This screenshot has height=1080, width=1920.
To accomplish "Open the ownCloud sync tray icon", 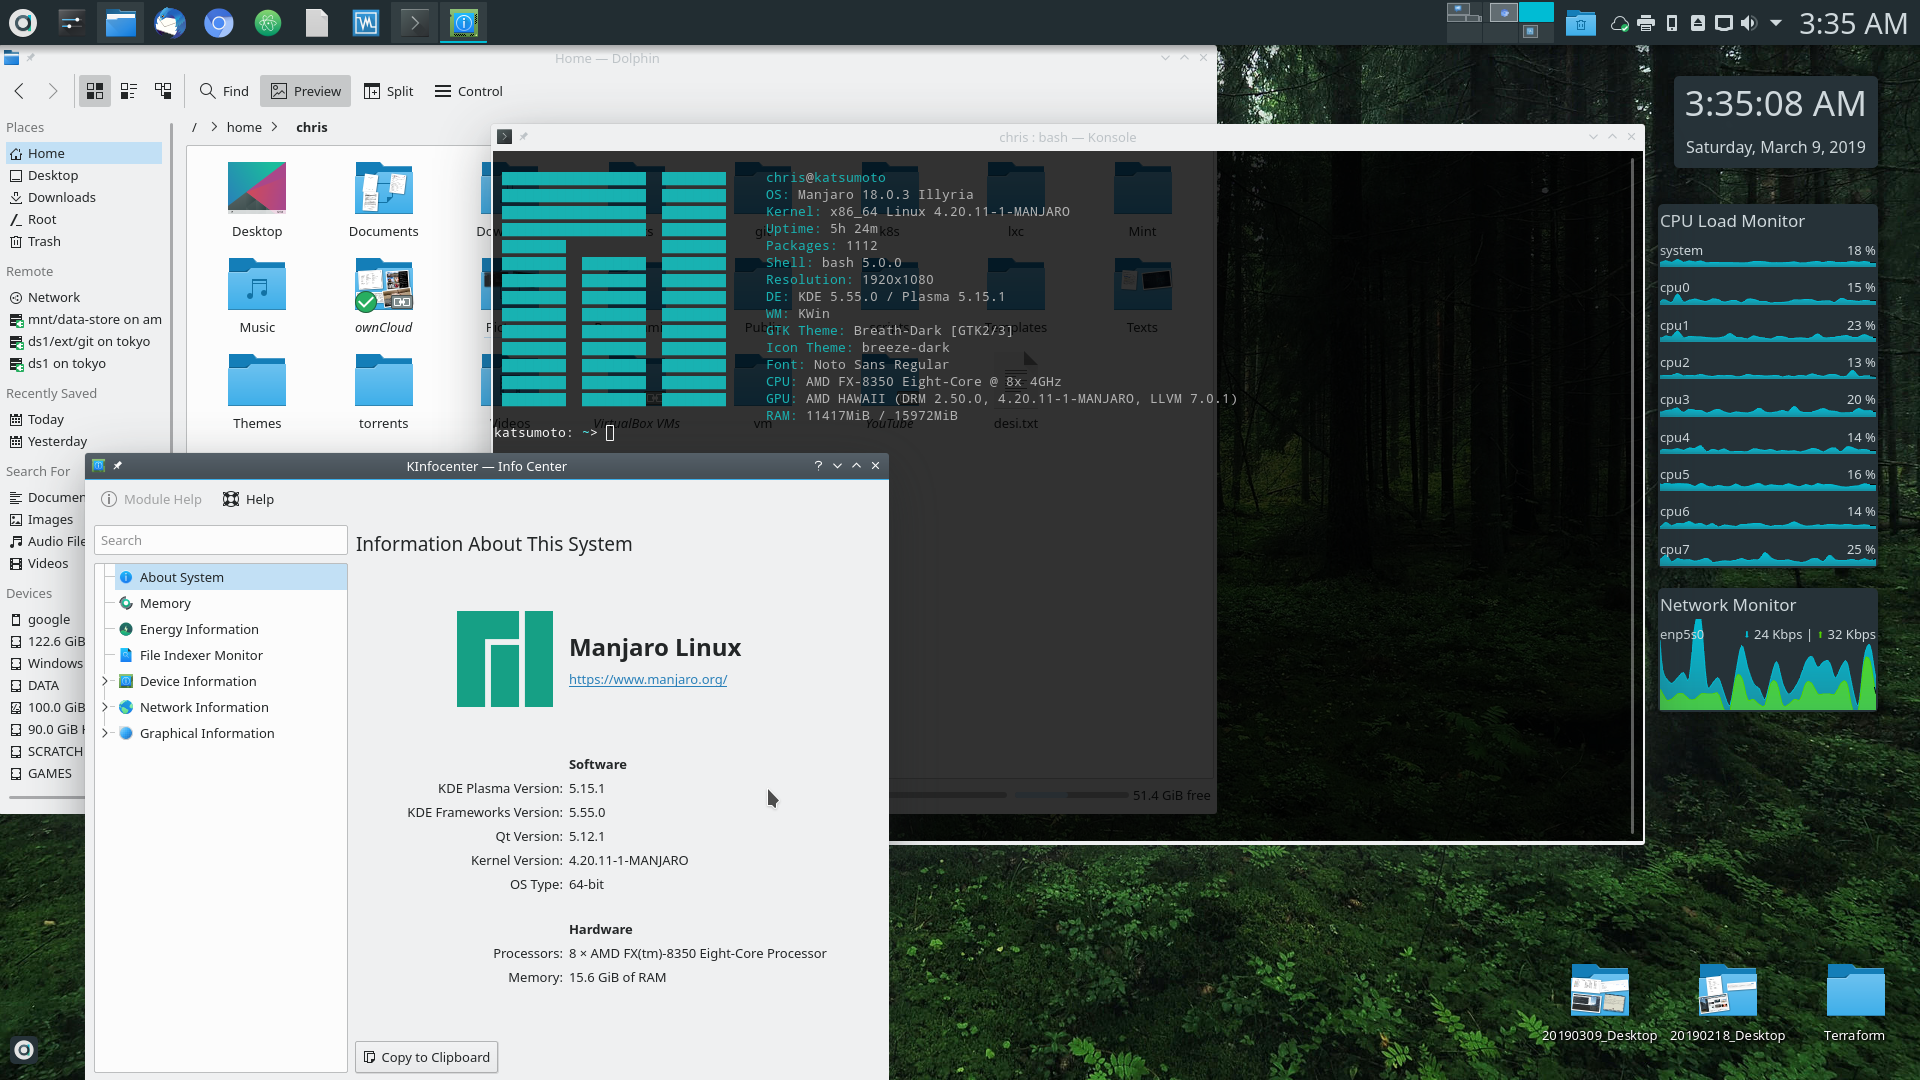I will click(1620, 23).
